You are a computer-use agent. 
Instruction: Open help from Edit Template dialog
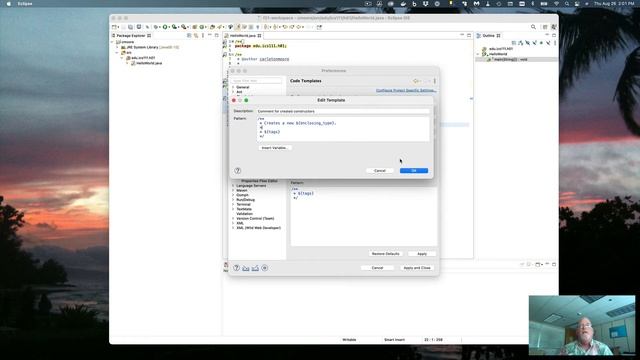[x=238, y=171]
